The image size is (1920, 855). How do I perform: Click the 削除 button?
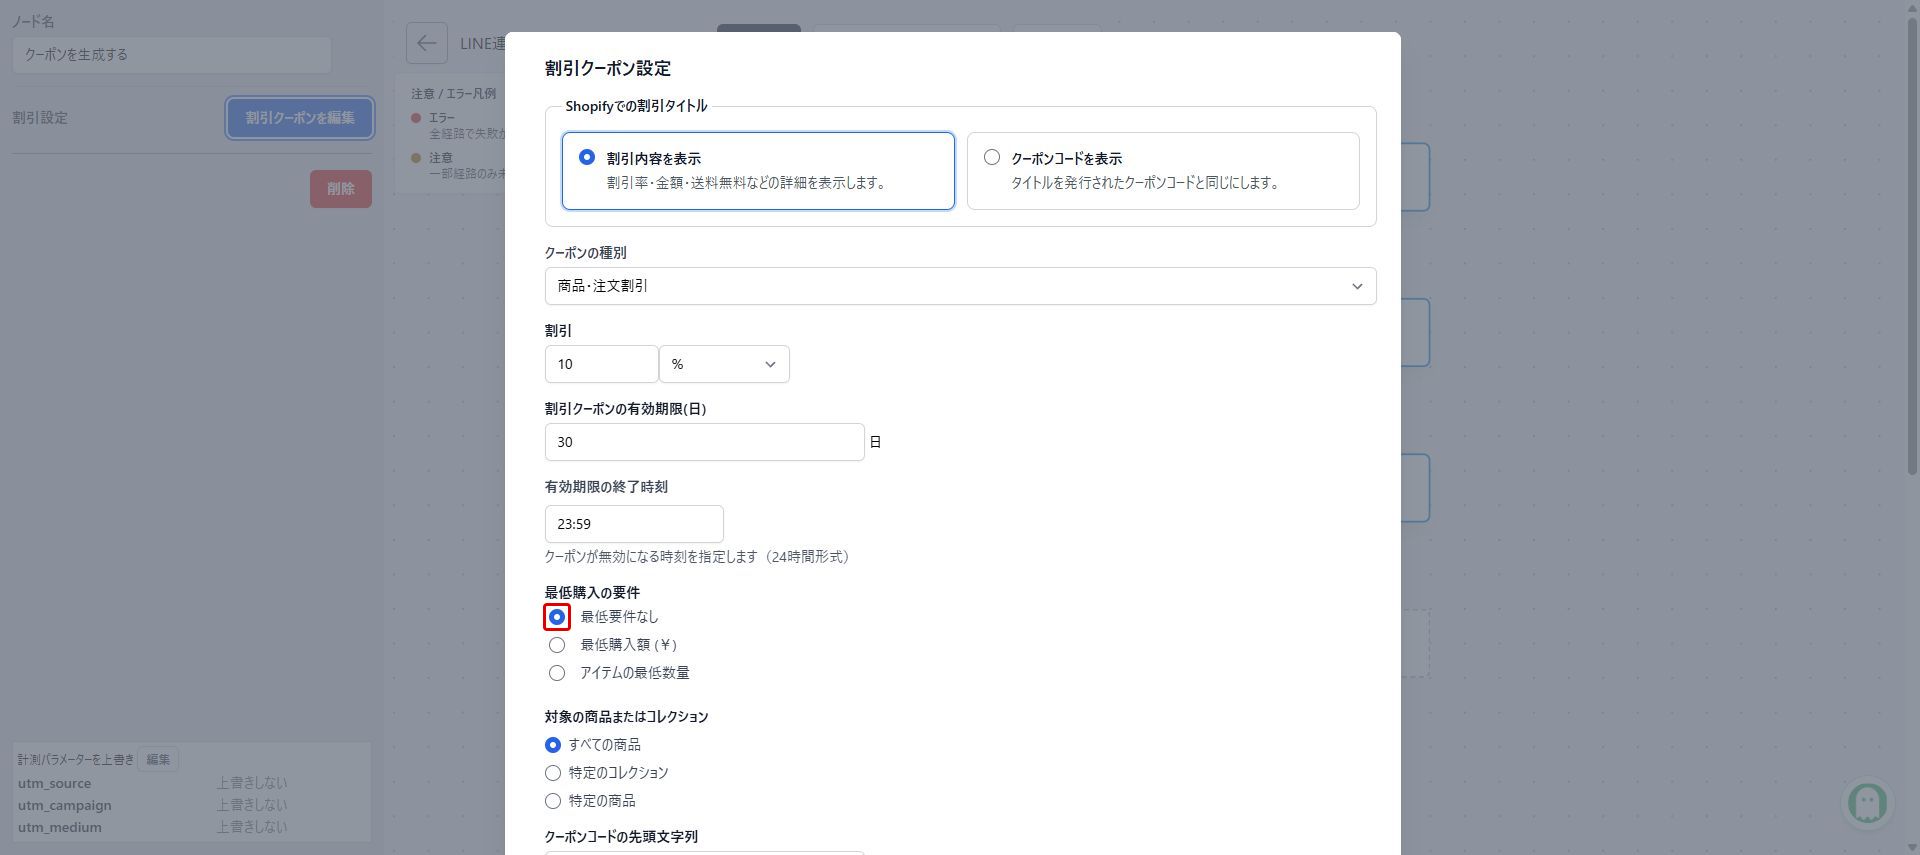341,189
